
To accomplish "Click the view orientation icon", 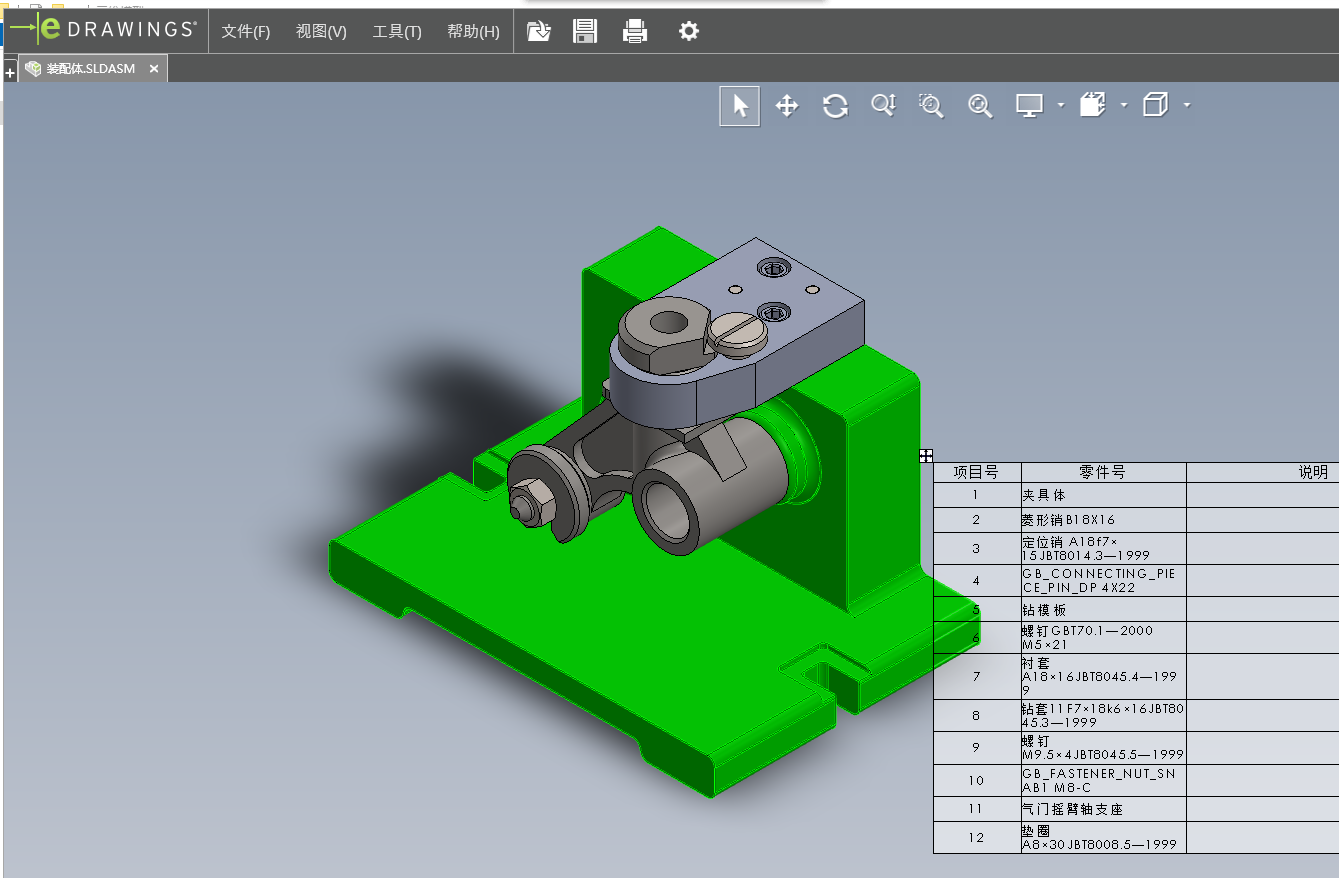I will click(x=1093, y=105).
